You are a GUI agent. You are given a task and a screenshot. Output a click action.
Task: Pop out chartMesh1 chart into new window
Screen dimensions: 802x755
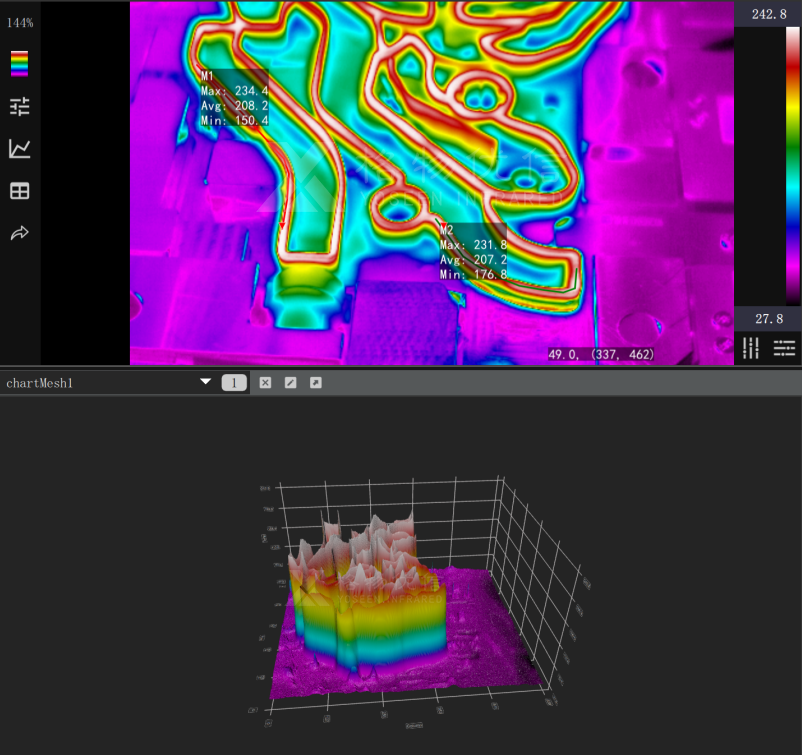[316, 383]
